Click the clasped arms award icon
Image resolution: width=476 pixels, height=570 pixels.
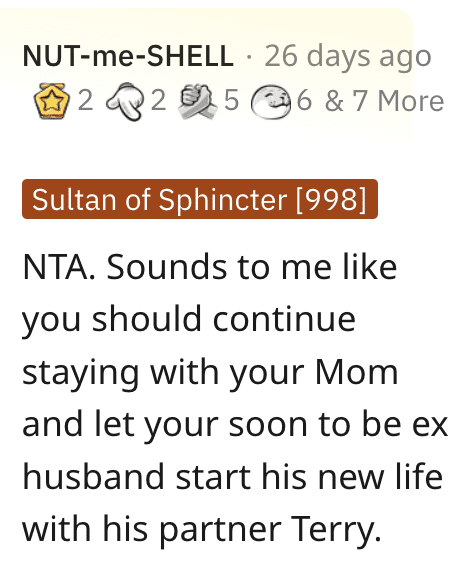(198, 101)
